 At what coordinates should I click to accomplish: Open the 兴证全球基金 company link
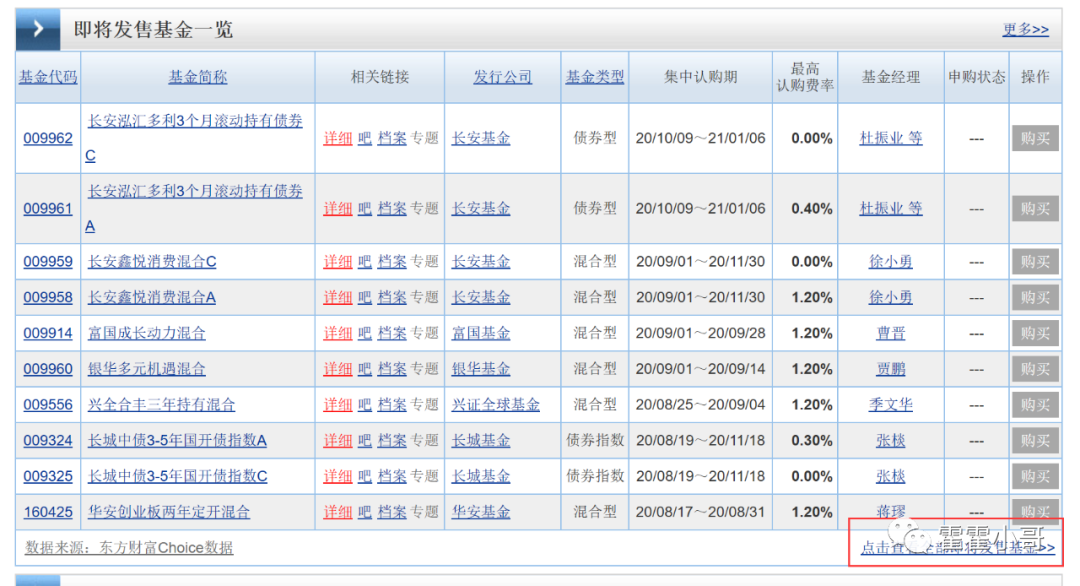tap(496, 405)
